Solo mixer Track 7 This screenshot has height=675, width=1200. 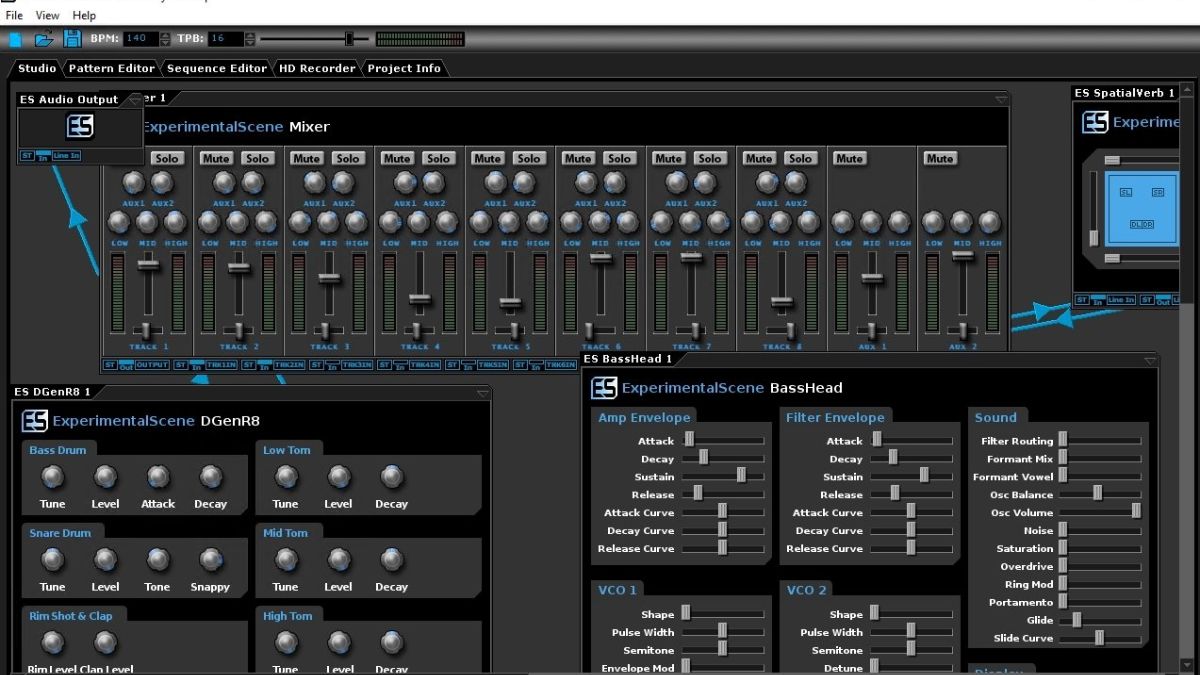(710, 158)
